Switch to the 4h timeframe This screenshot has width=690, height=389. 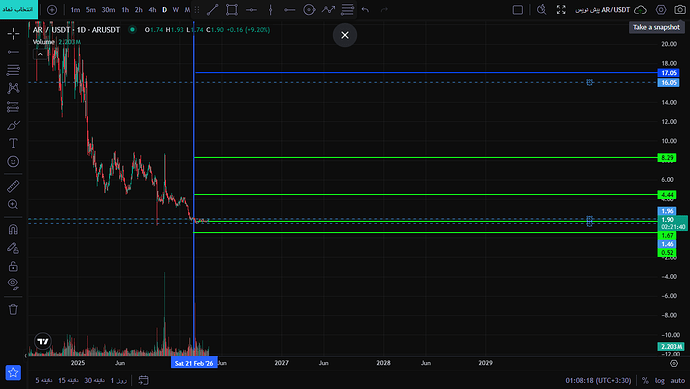point(152,10)
